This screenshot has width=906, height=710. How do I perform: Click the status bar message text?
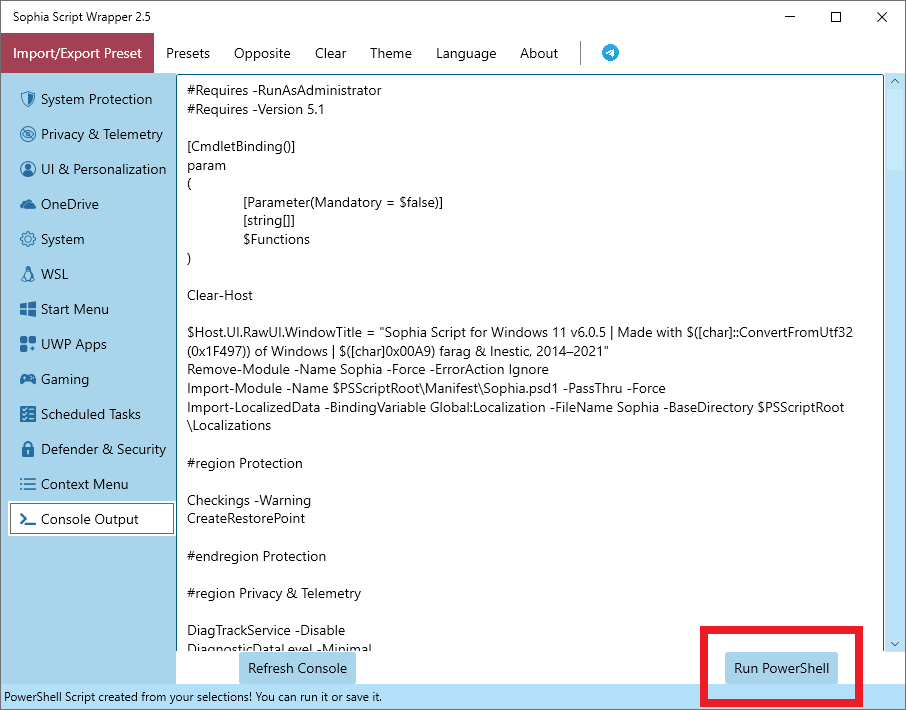tap(193, 697)
